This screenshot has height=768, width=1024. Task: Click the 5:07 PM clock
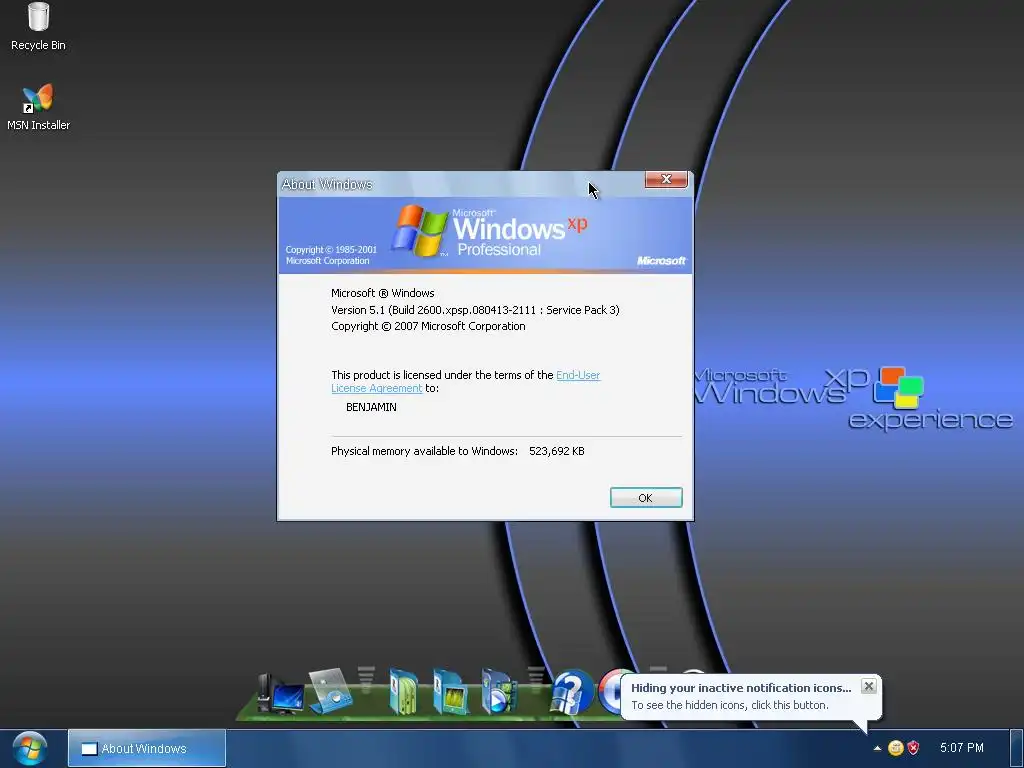[x=961, y=748]
